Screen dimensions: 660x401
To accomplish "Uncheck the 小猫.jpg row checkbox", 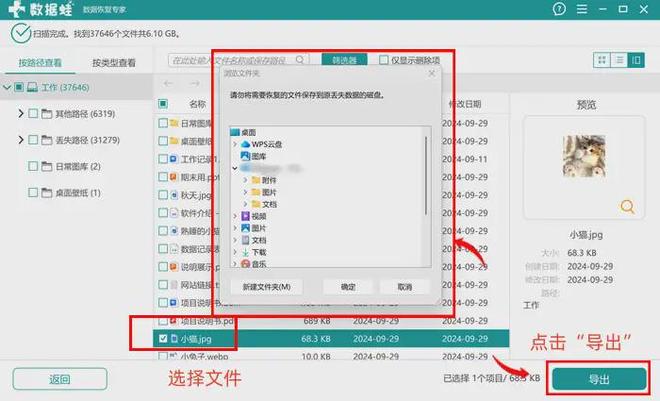I will (163, 339).
